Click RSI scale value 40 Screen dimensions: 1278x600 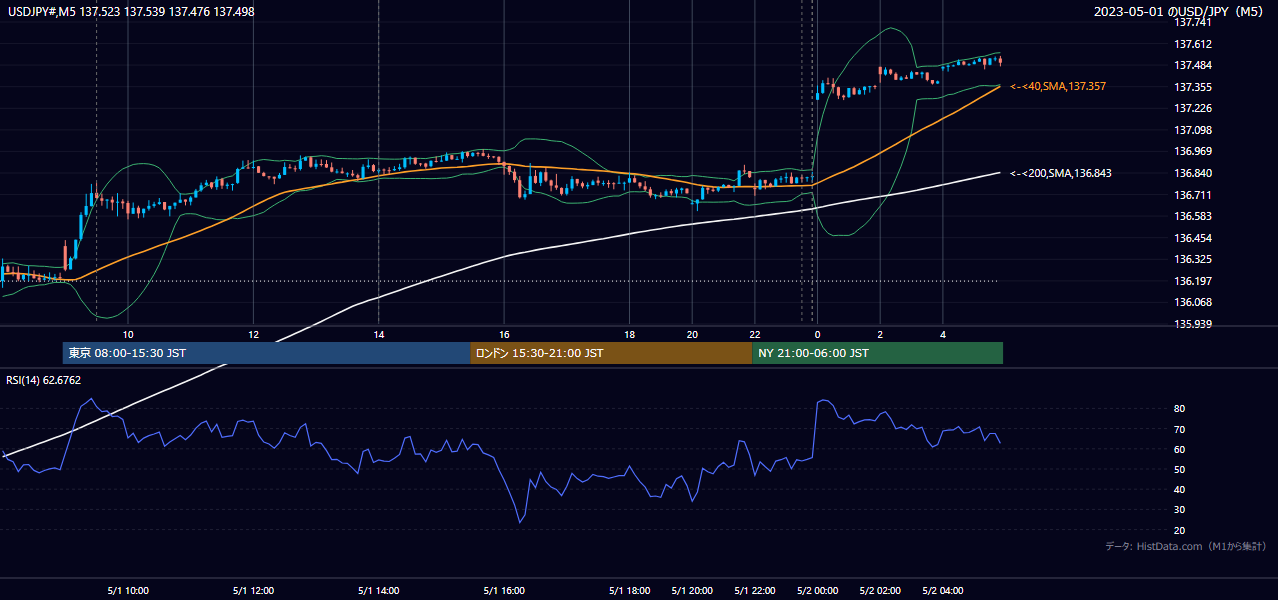click(1180, 489)
